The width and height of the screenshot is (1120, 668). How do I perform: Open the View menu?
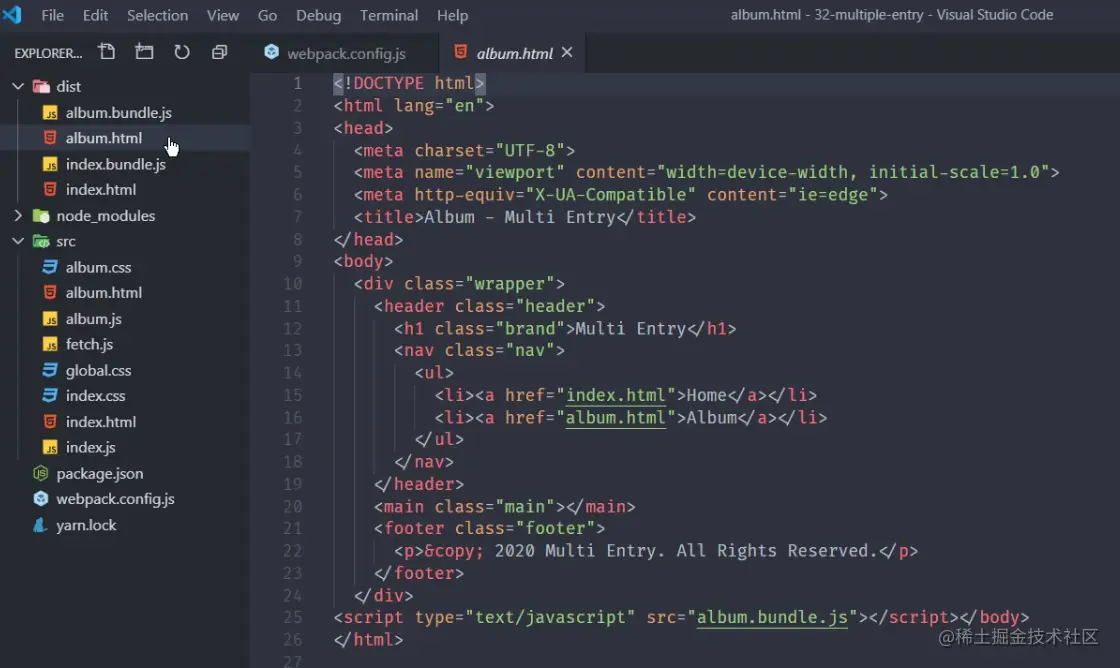223,15
